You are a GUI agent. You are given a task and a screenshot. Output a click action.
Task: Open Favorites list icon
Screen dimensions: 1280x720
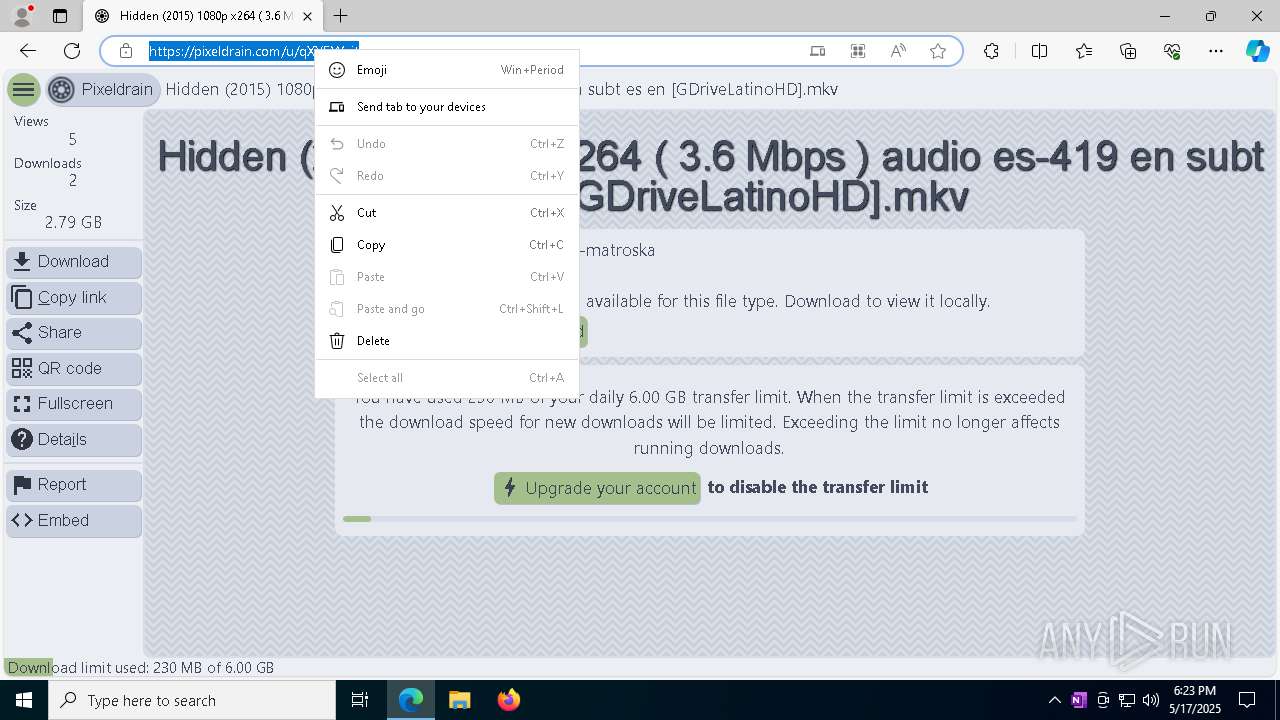click(x=1084, y=51)
